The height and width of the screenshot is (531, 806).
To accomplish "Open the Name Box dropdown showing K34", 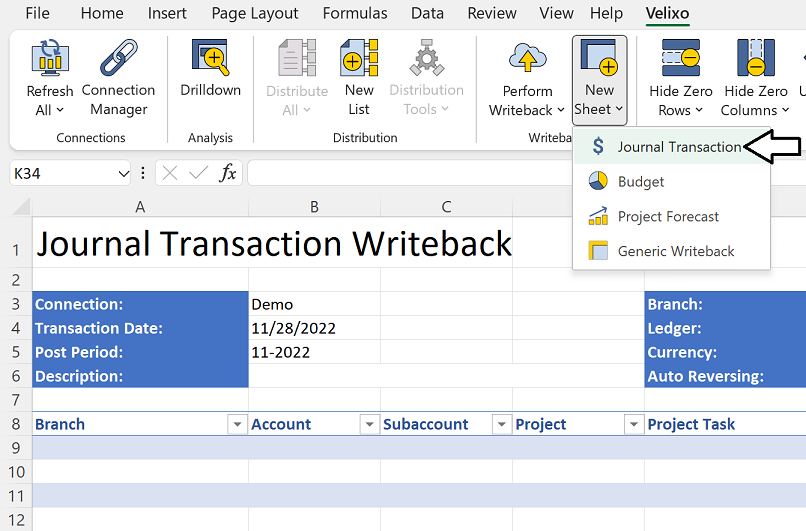I will pos(123,174).
